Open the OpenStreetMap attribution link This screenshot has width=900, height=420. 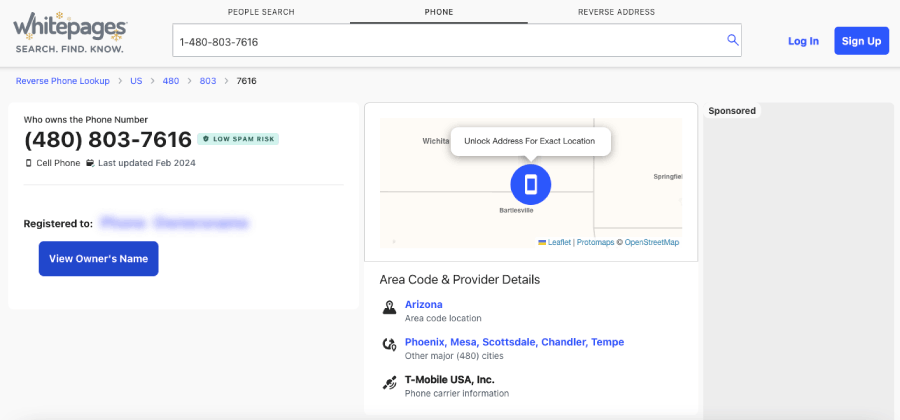point(651,243)
